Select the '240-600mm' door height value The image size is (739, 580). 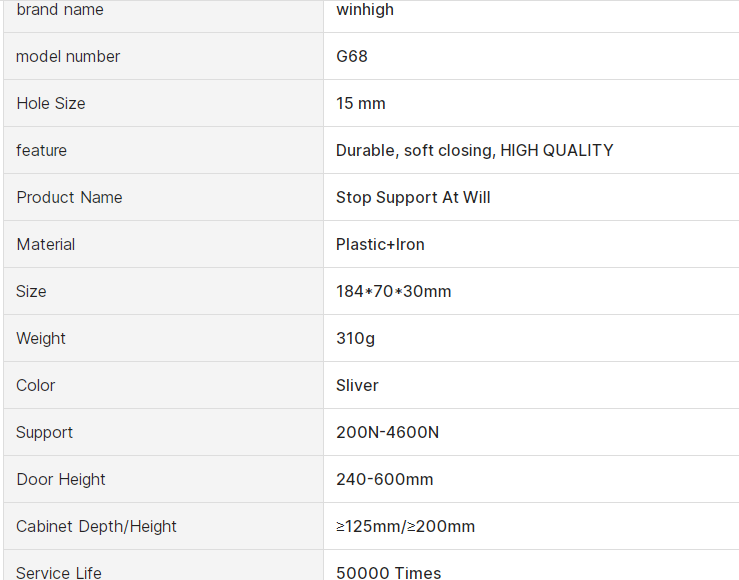pos(384,480)
